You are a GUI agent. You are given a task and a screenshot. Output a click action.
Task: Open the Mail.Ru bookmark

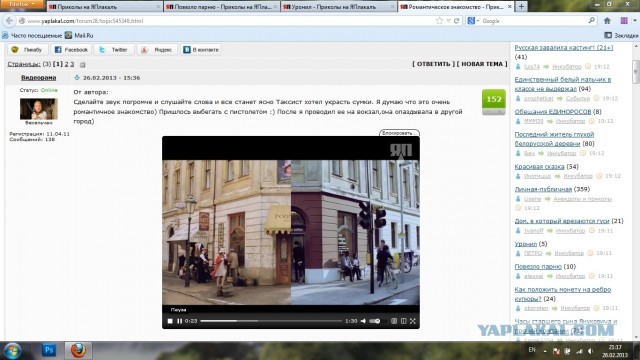click(79, 36)
